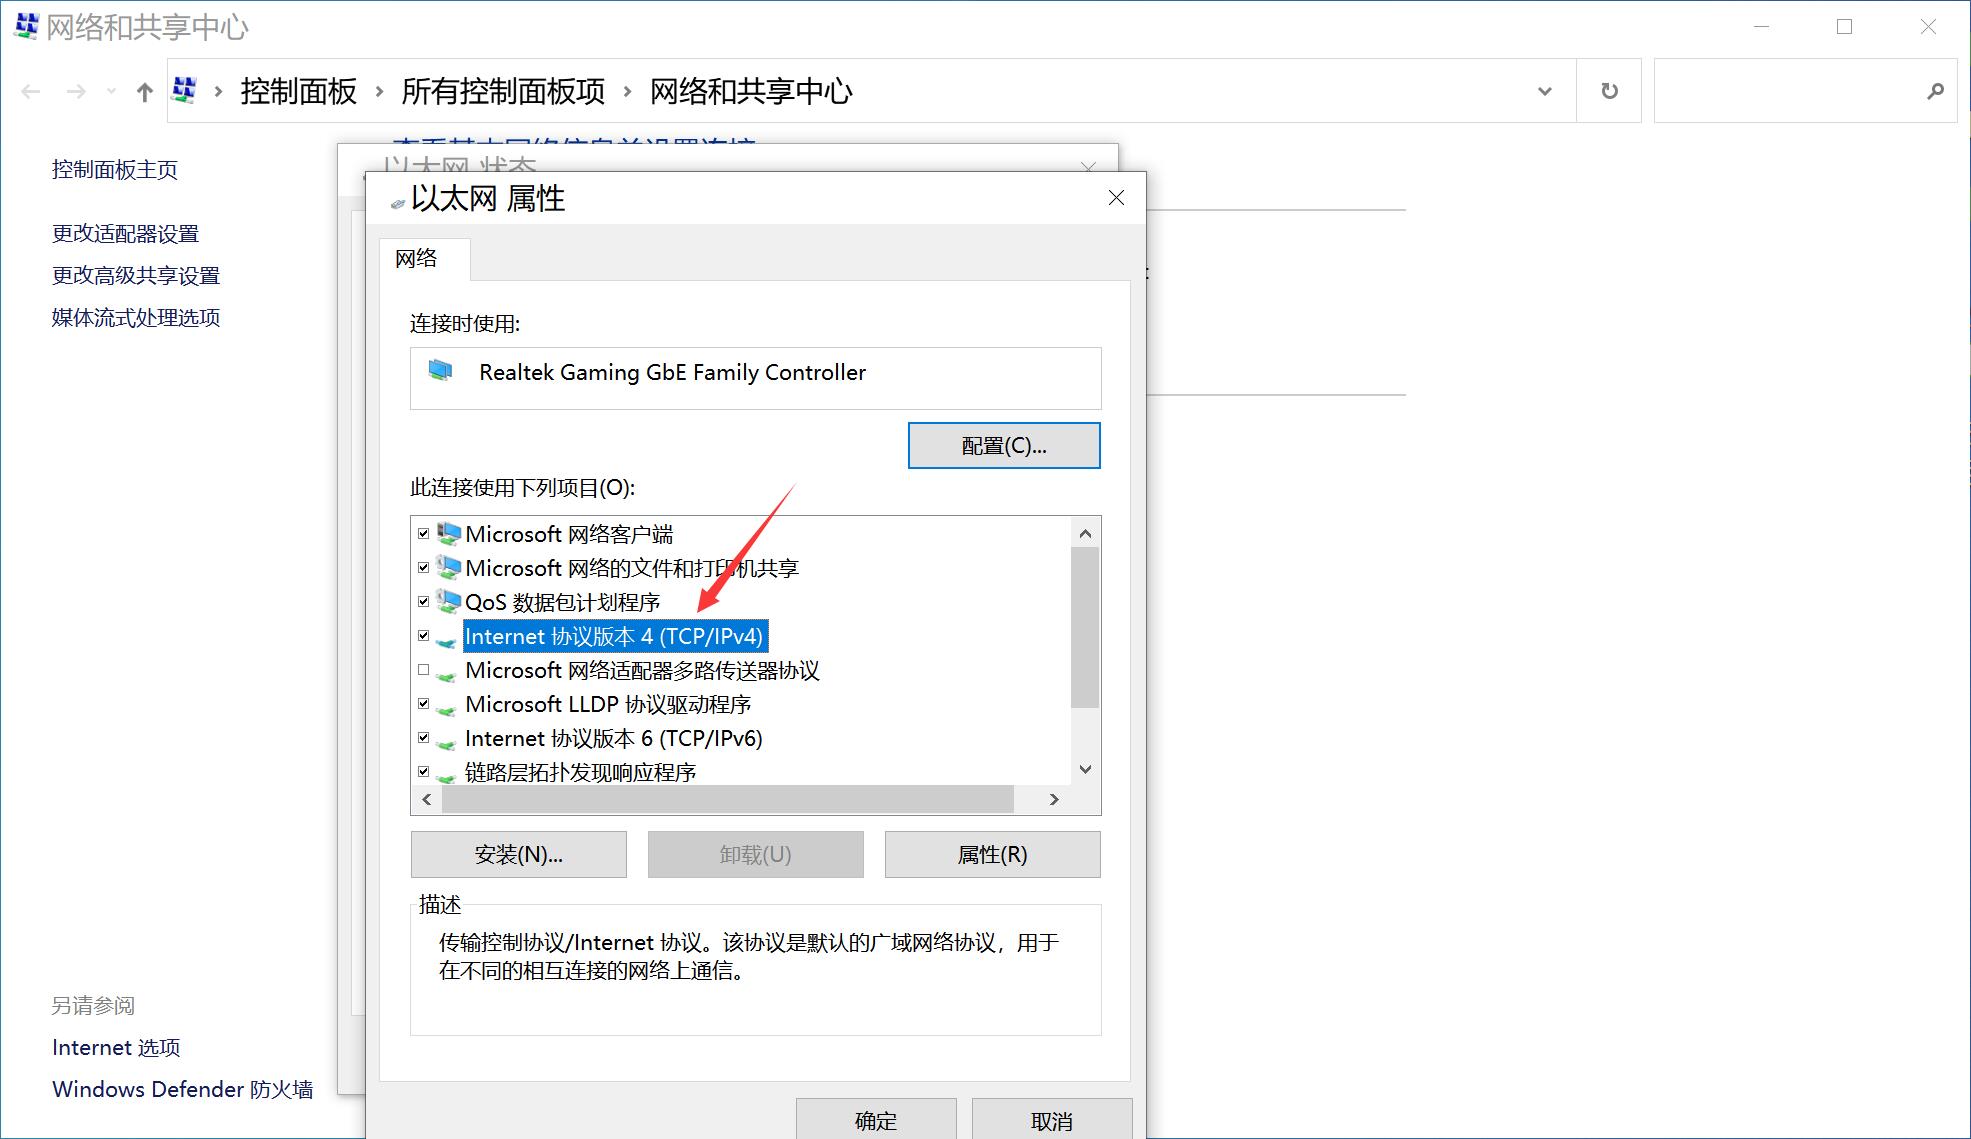Open recent locations dropdown arrow
1971x1139 pixels.
click(x=111, y=92)
